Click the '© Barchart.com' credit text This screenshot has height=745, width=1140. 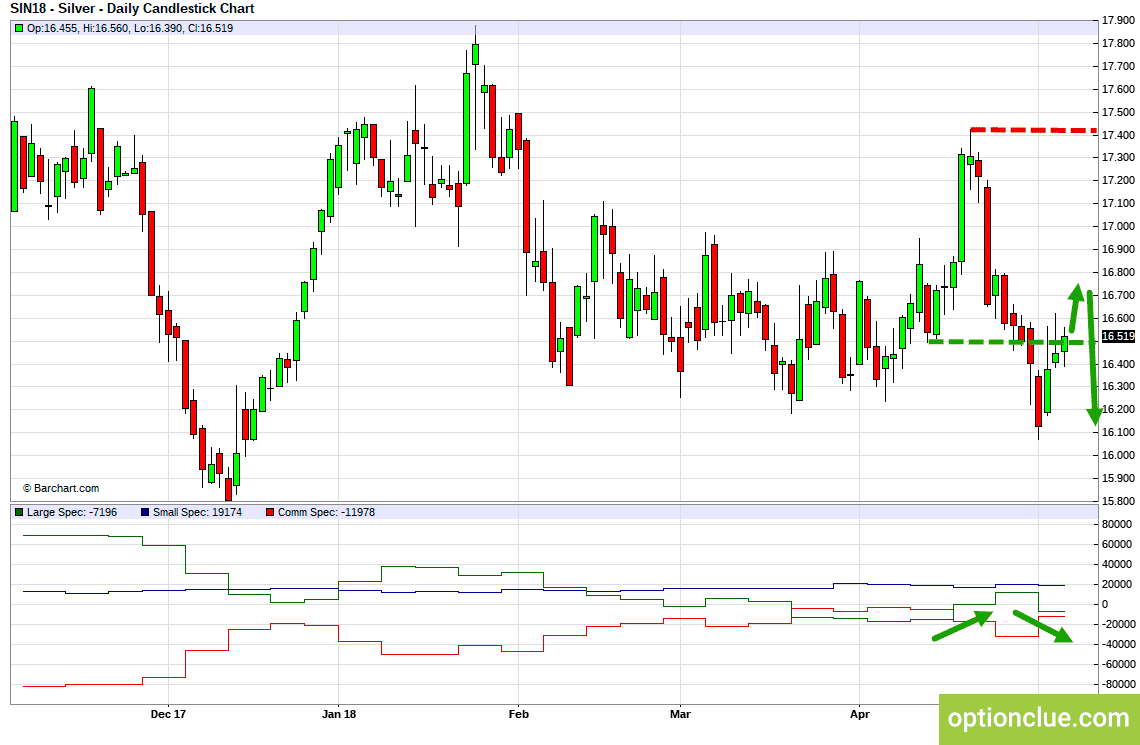[60, 488]
